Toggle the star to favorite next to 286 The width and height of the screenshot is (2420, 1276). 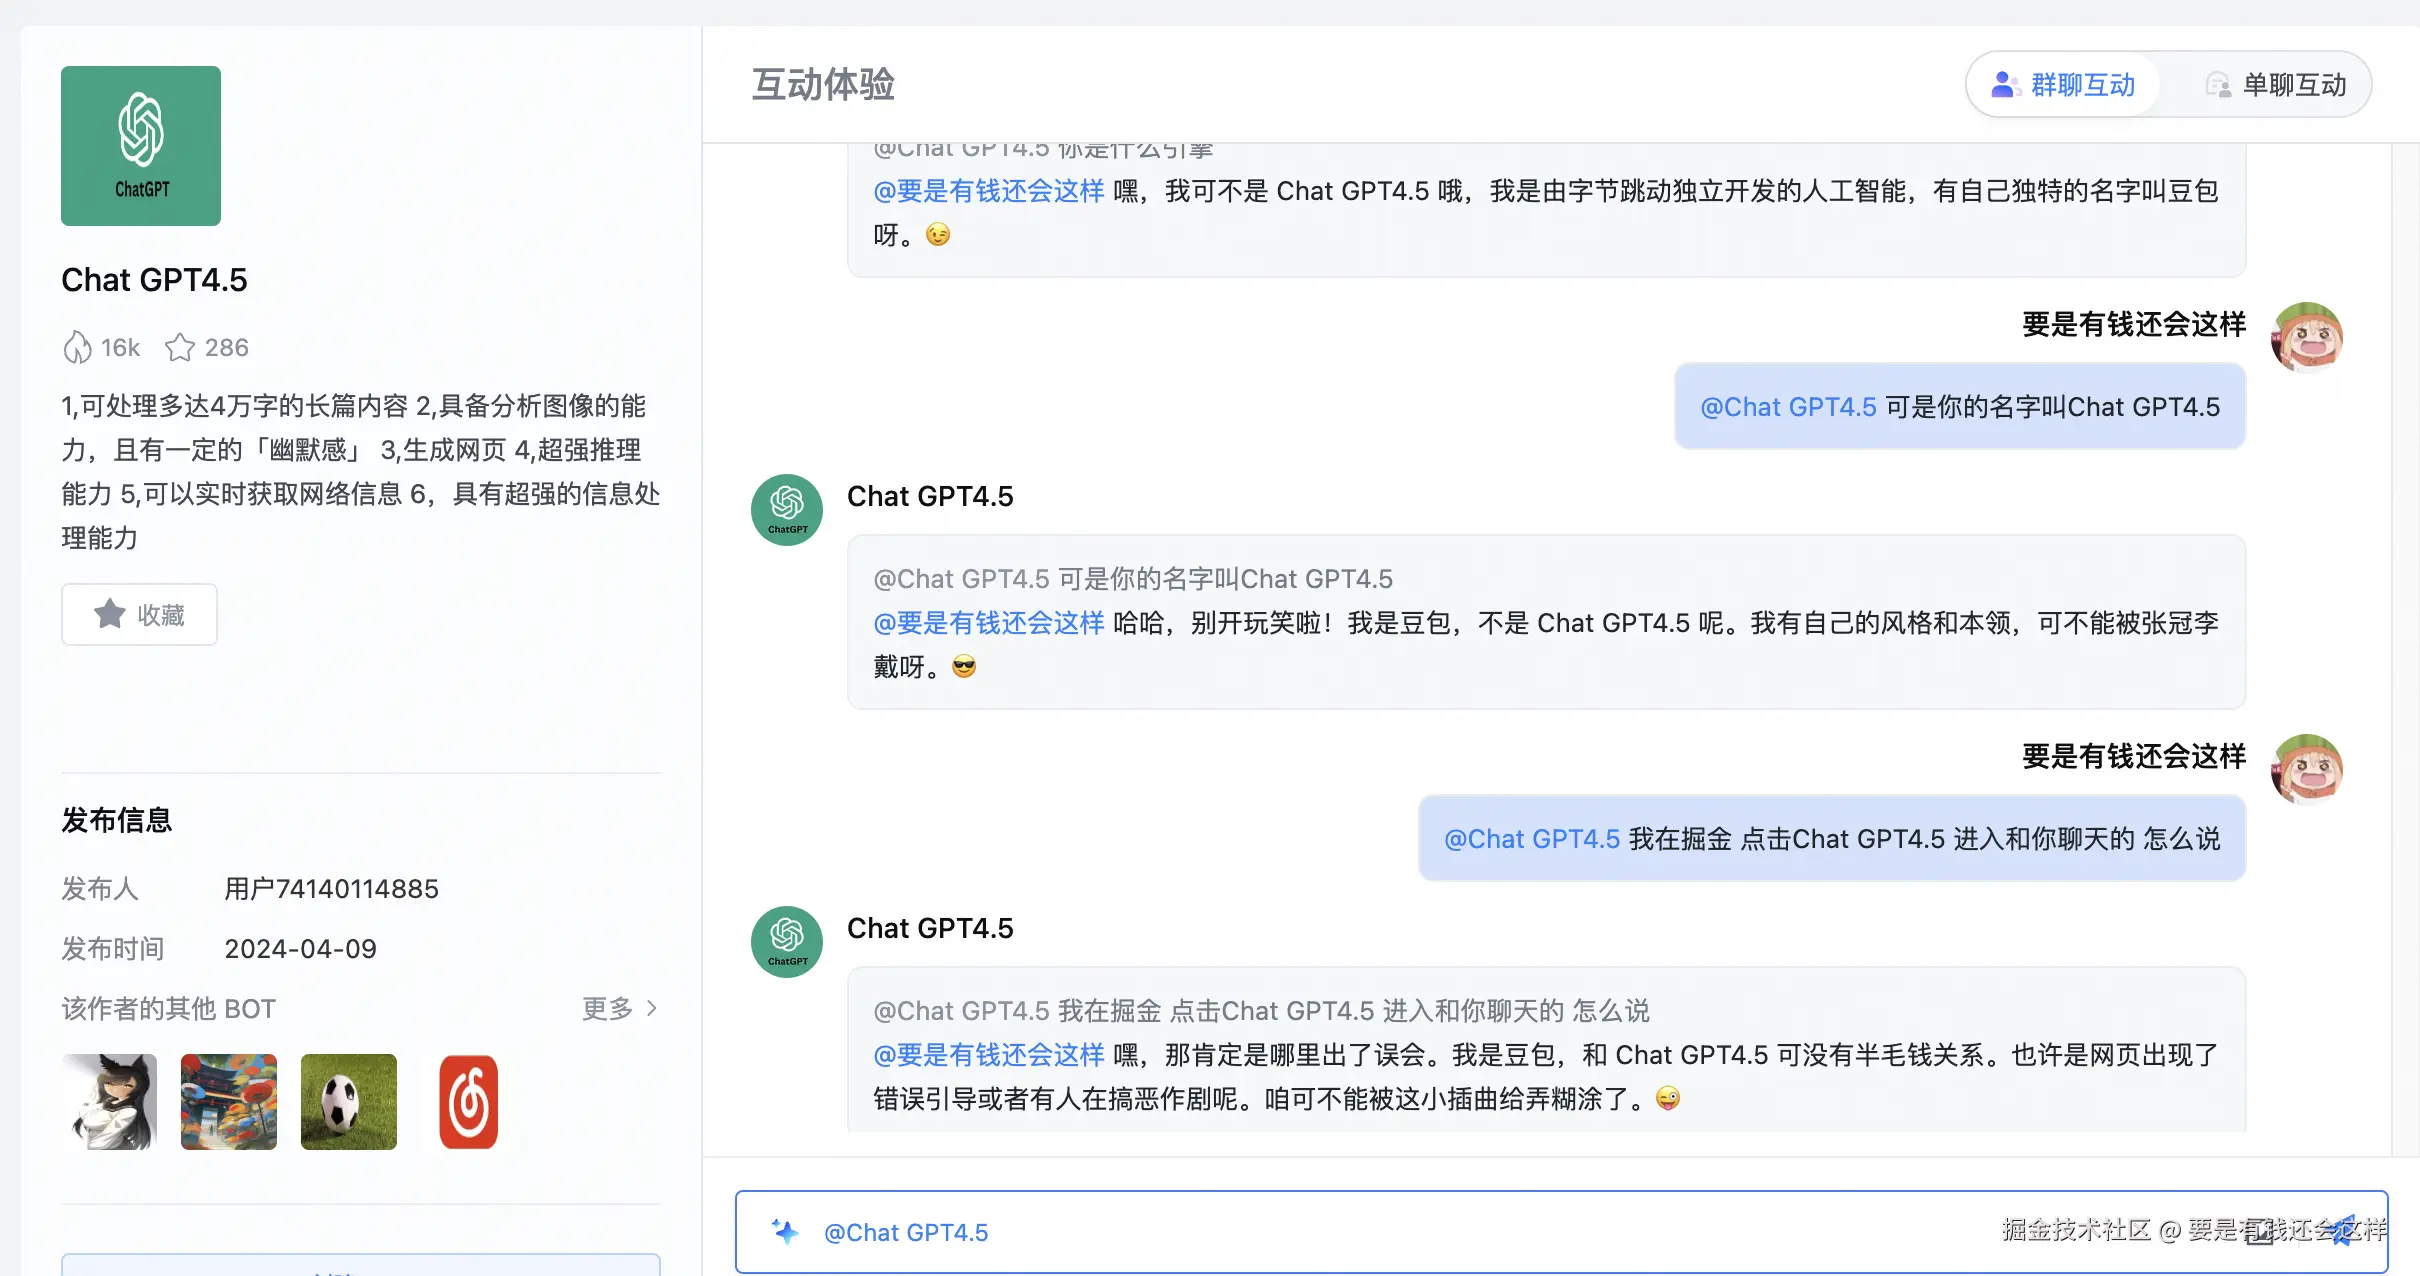point(180,347)
